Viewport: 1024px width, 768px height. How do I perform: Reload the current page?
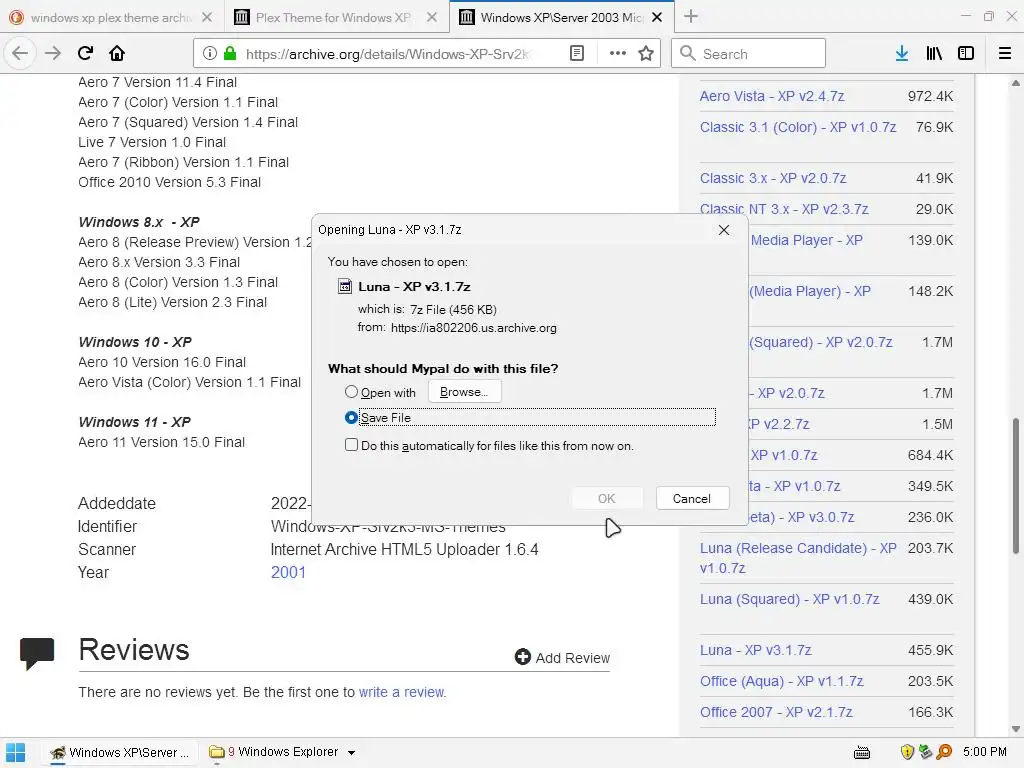point(86,54)
